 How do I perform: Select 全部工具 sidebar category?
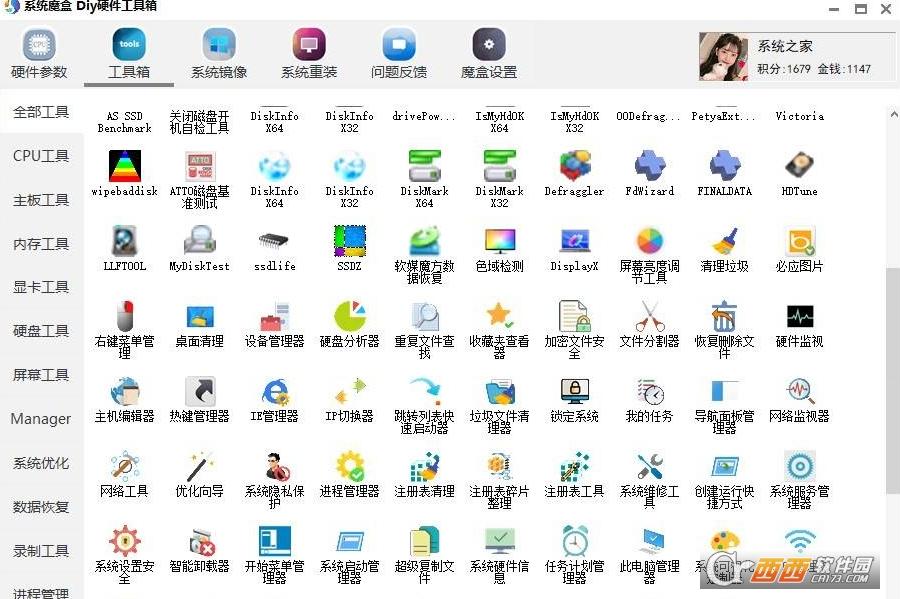click(41, 112)
